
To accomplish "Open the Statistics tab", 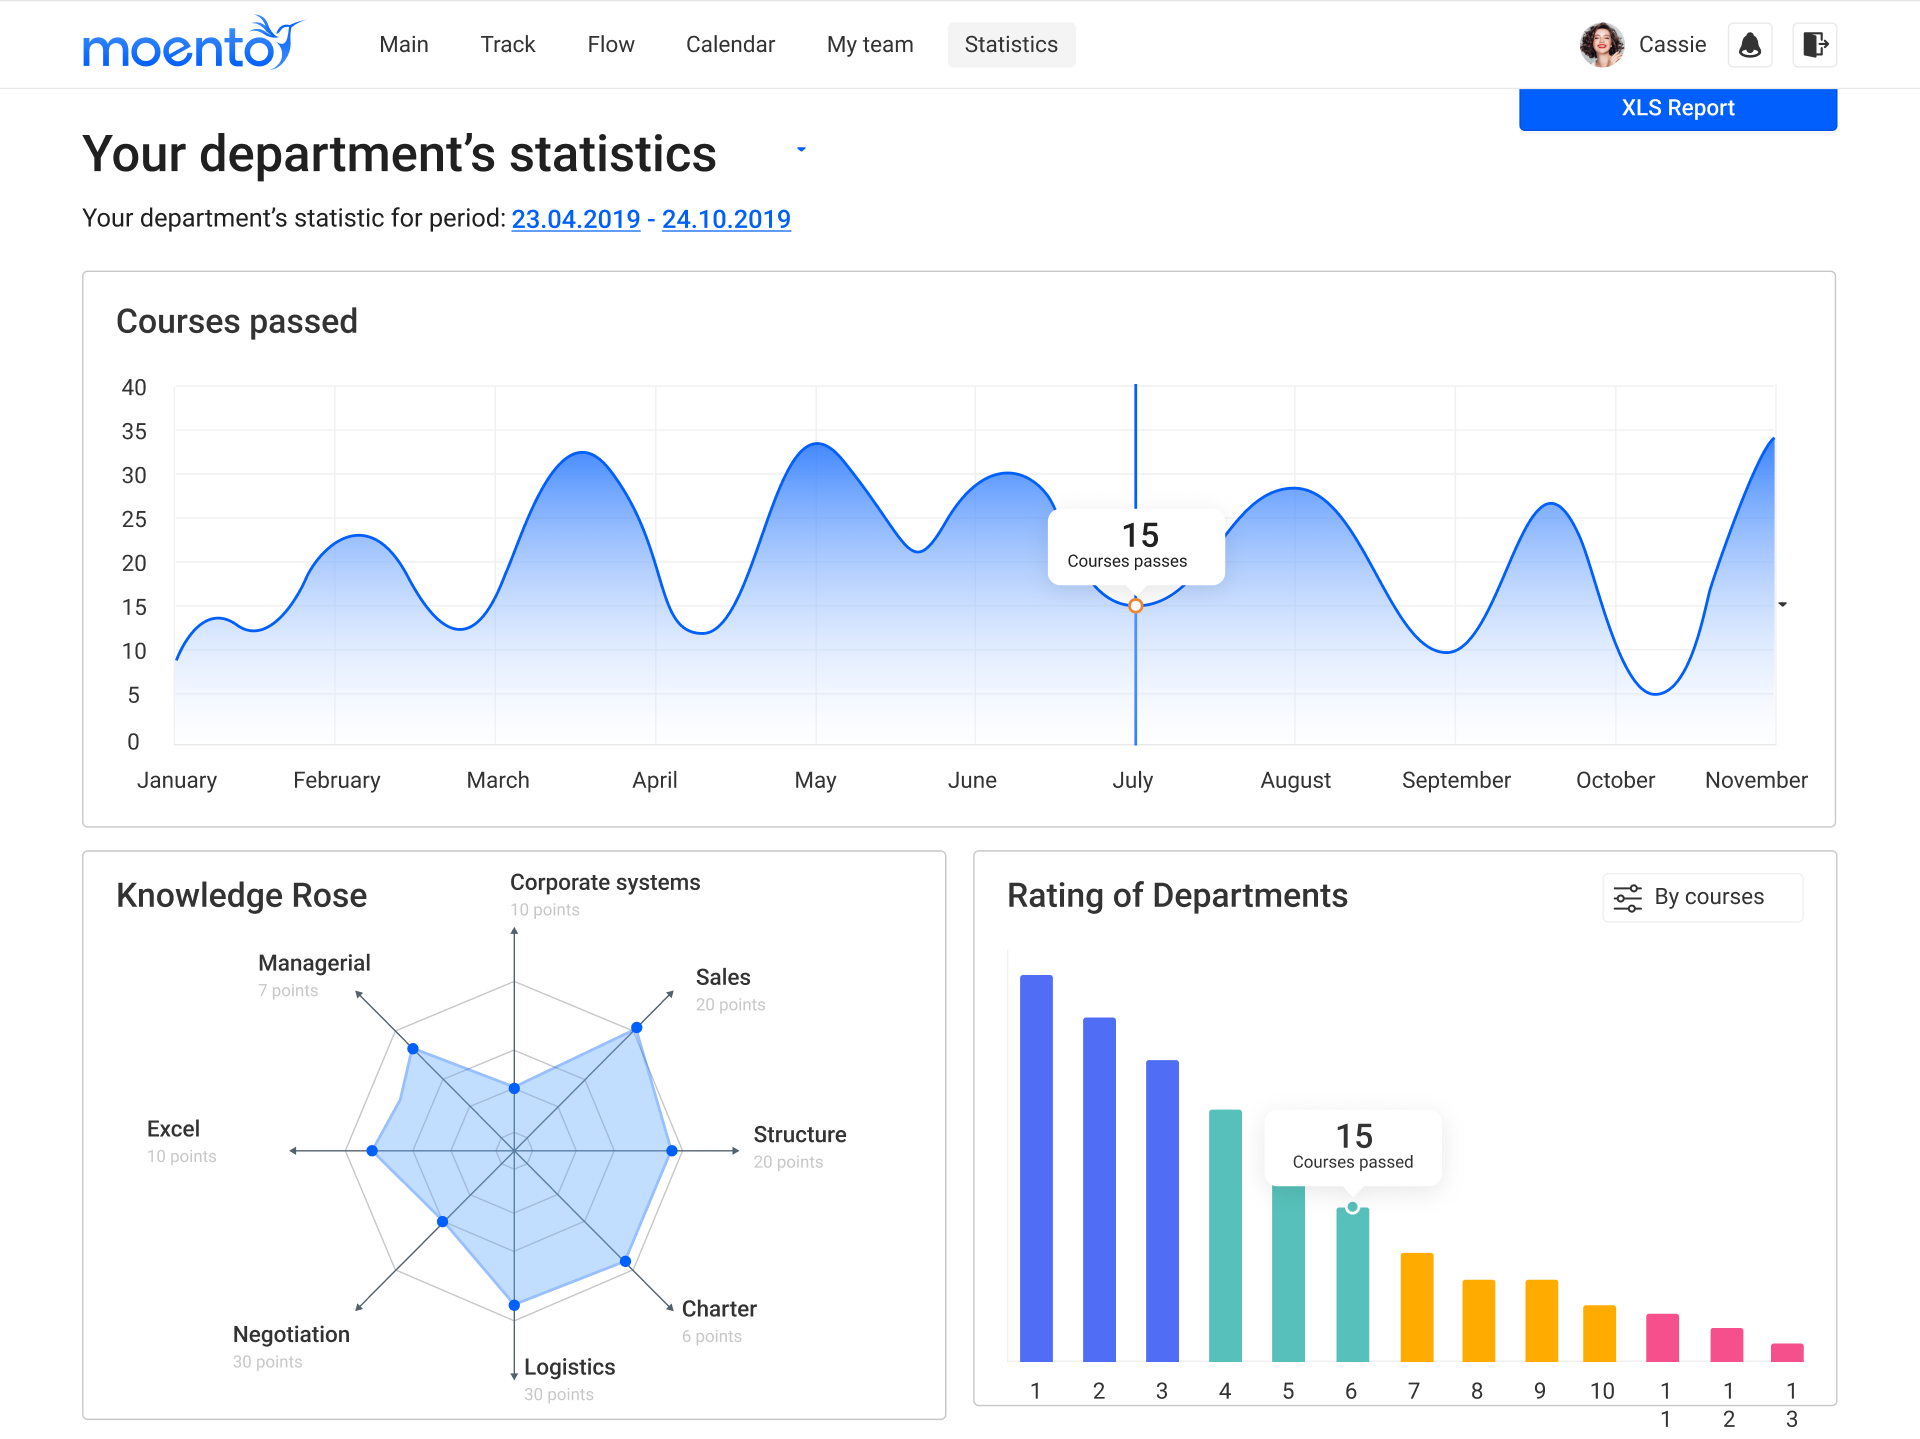I will click(x=1011, y=45).
